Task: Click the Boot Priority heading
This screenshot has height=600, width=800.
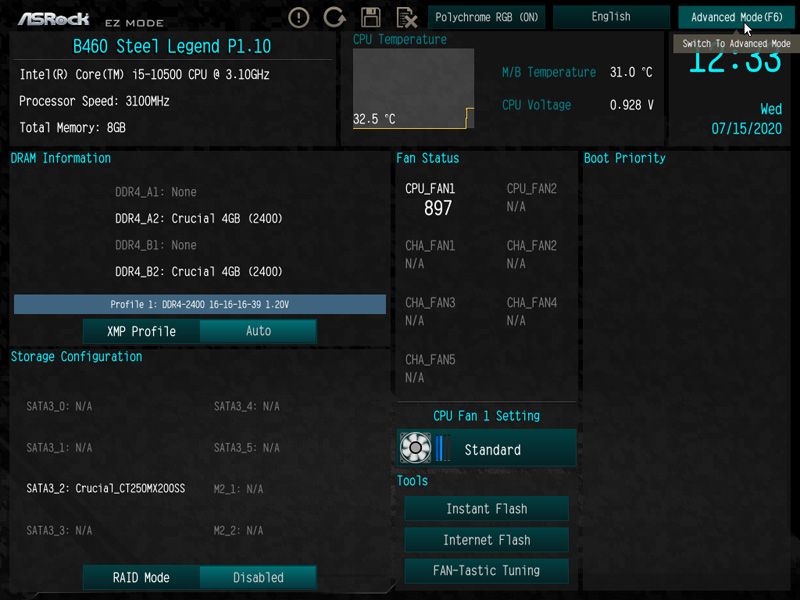Action: point(624,158)
